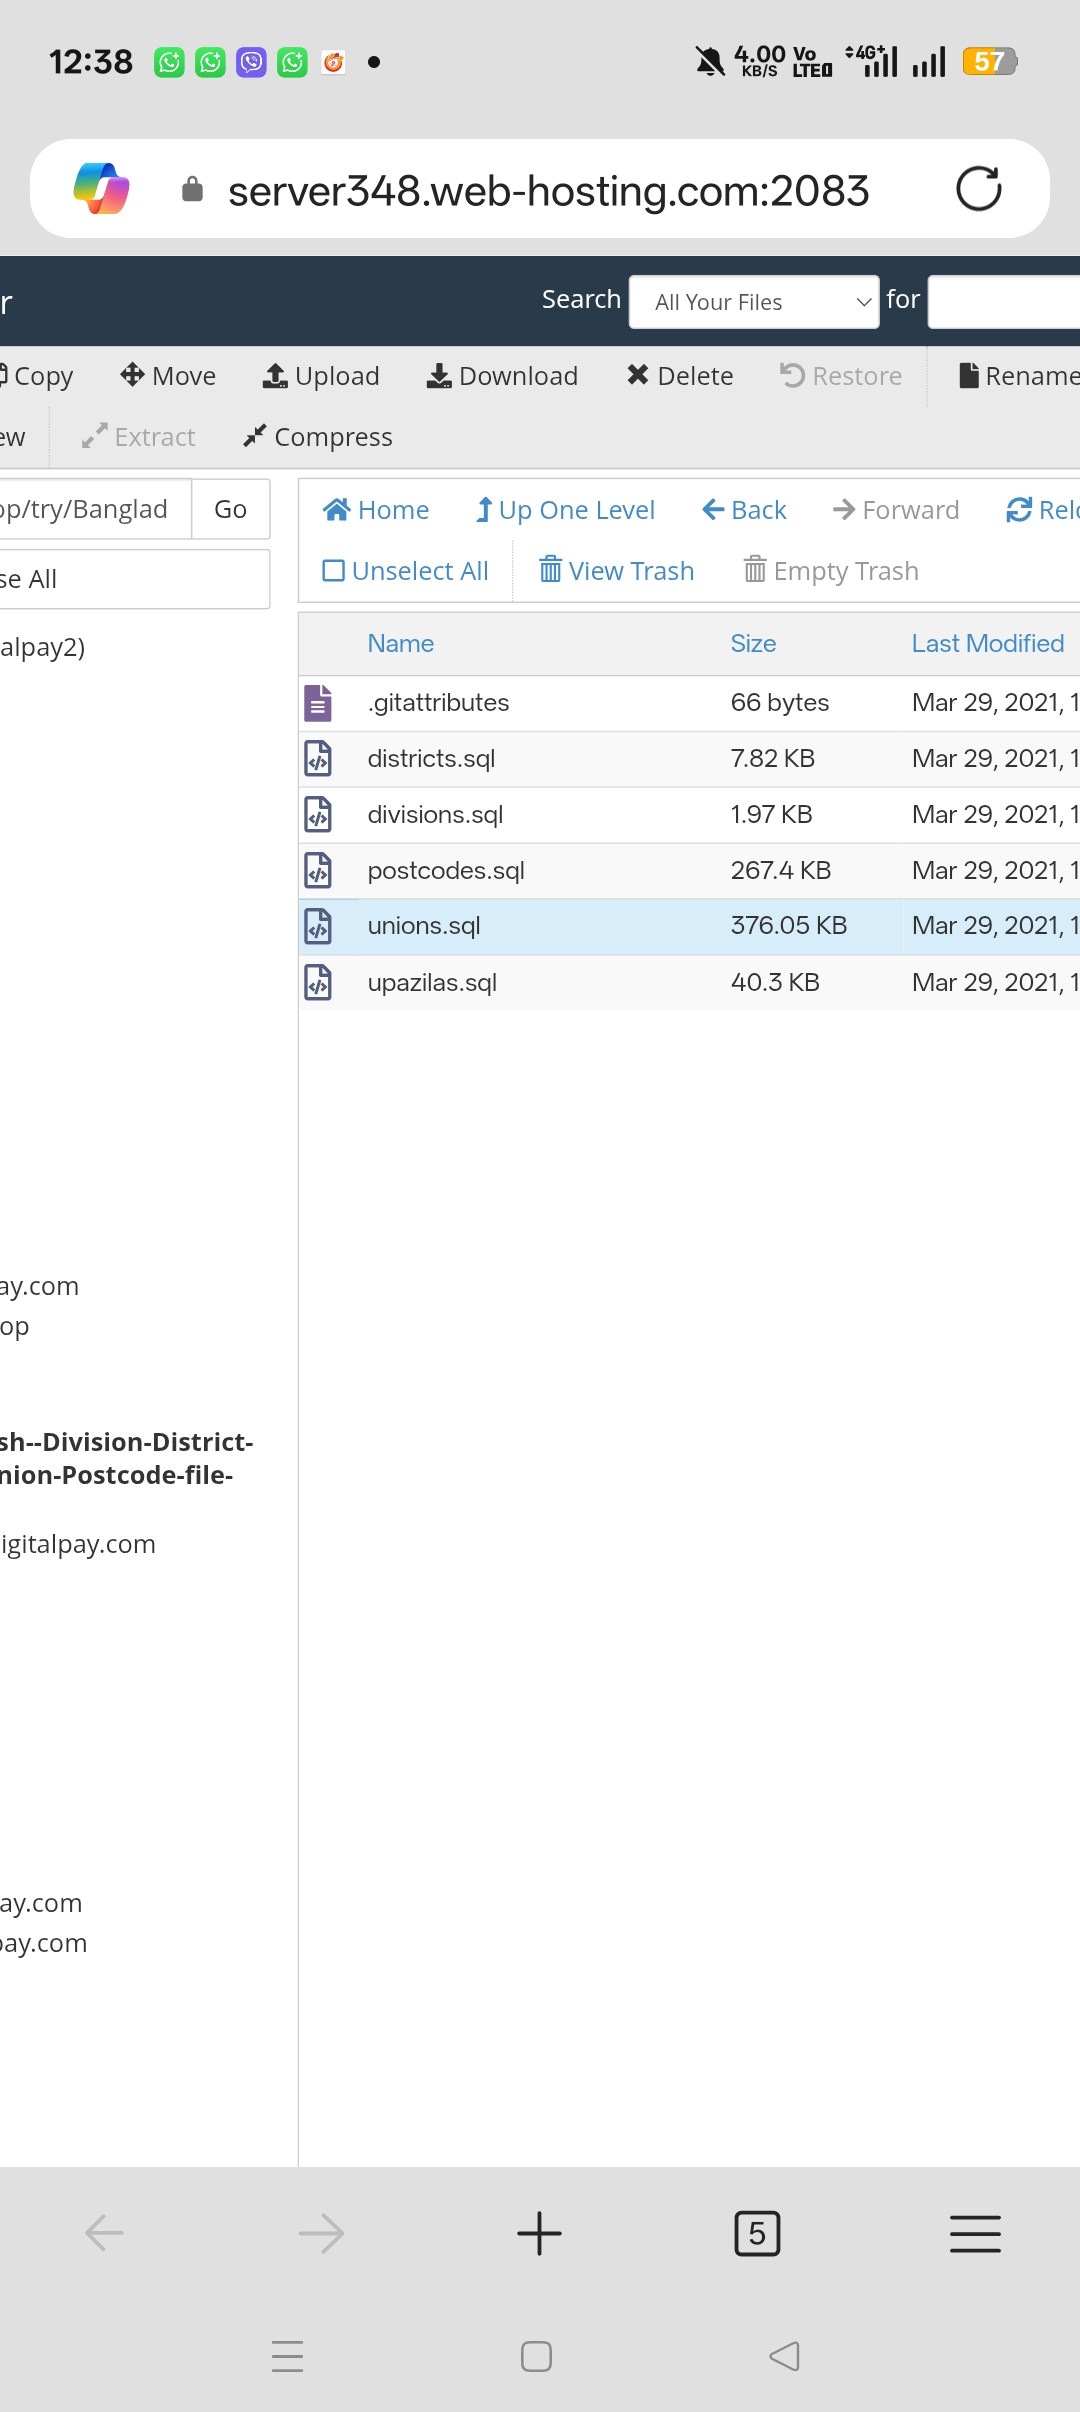Click Copy in the toolbar
The width and height of the screenshot is (1080, 2412).
point(37,376)
